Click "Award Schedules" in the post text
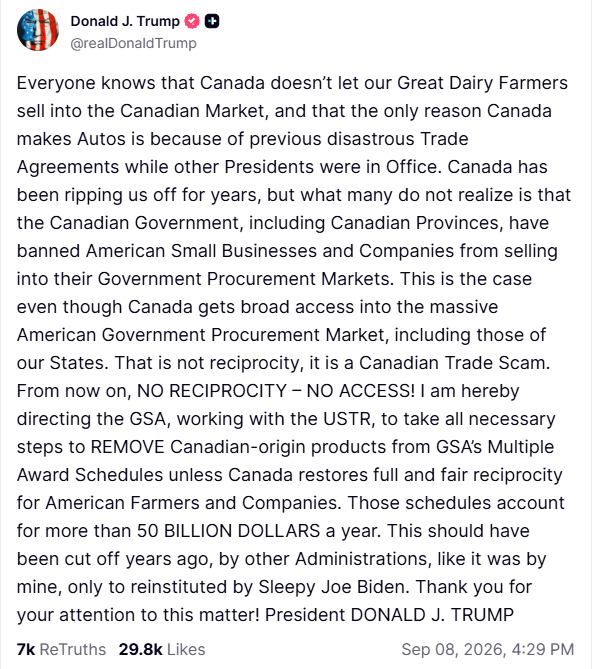594x669 pixels. coord(90,475)
